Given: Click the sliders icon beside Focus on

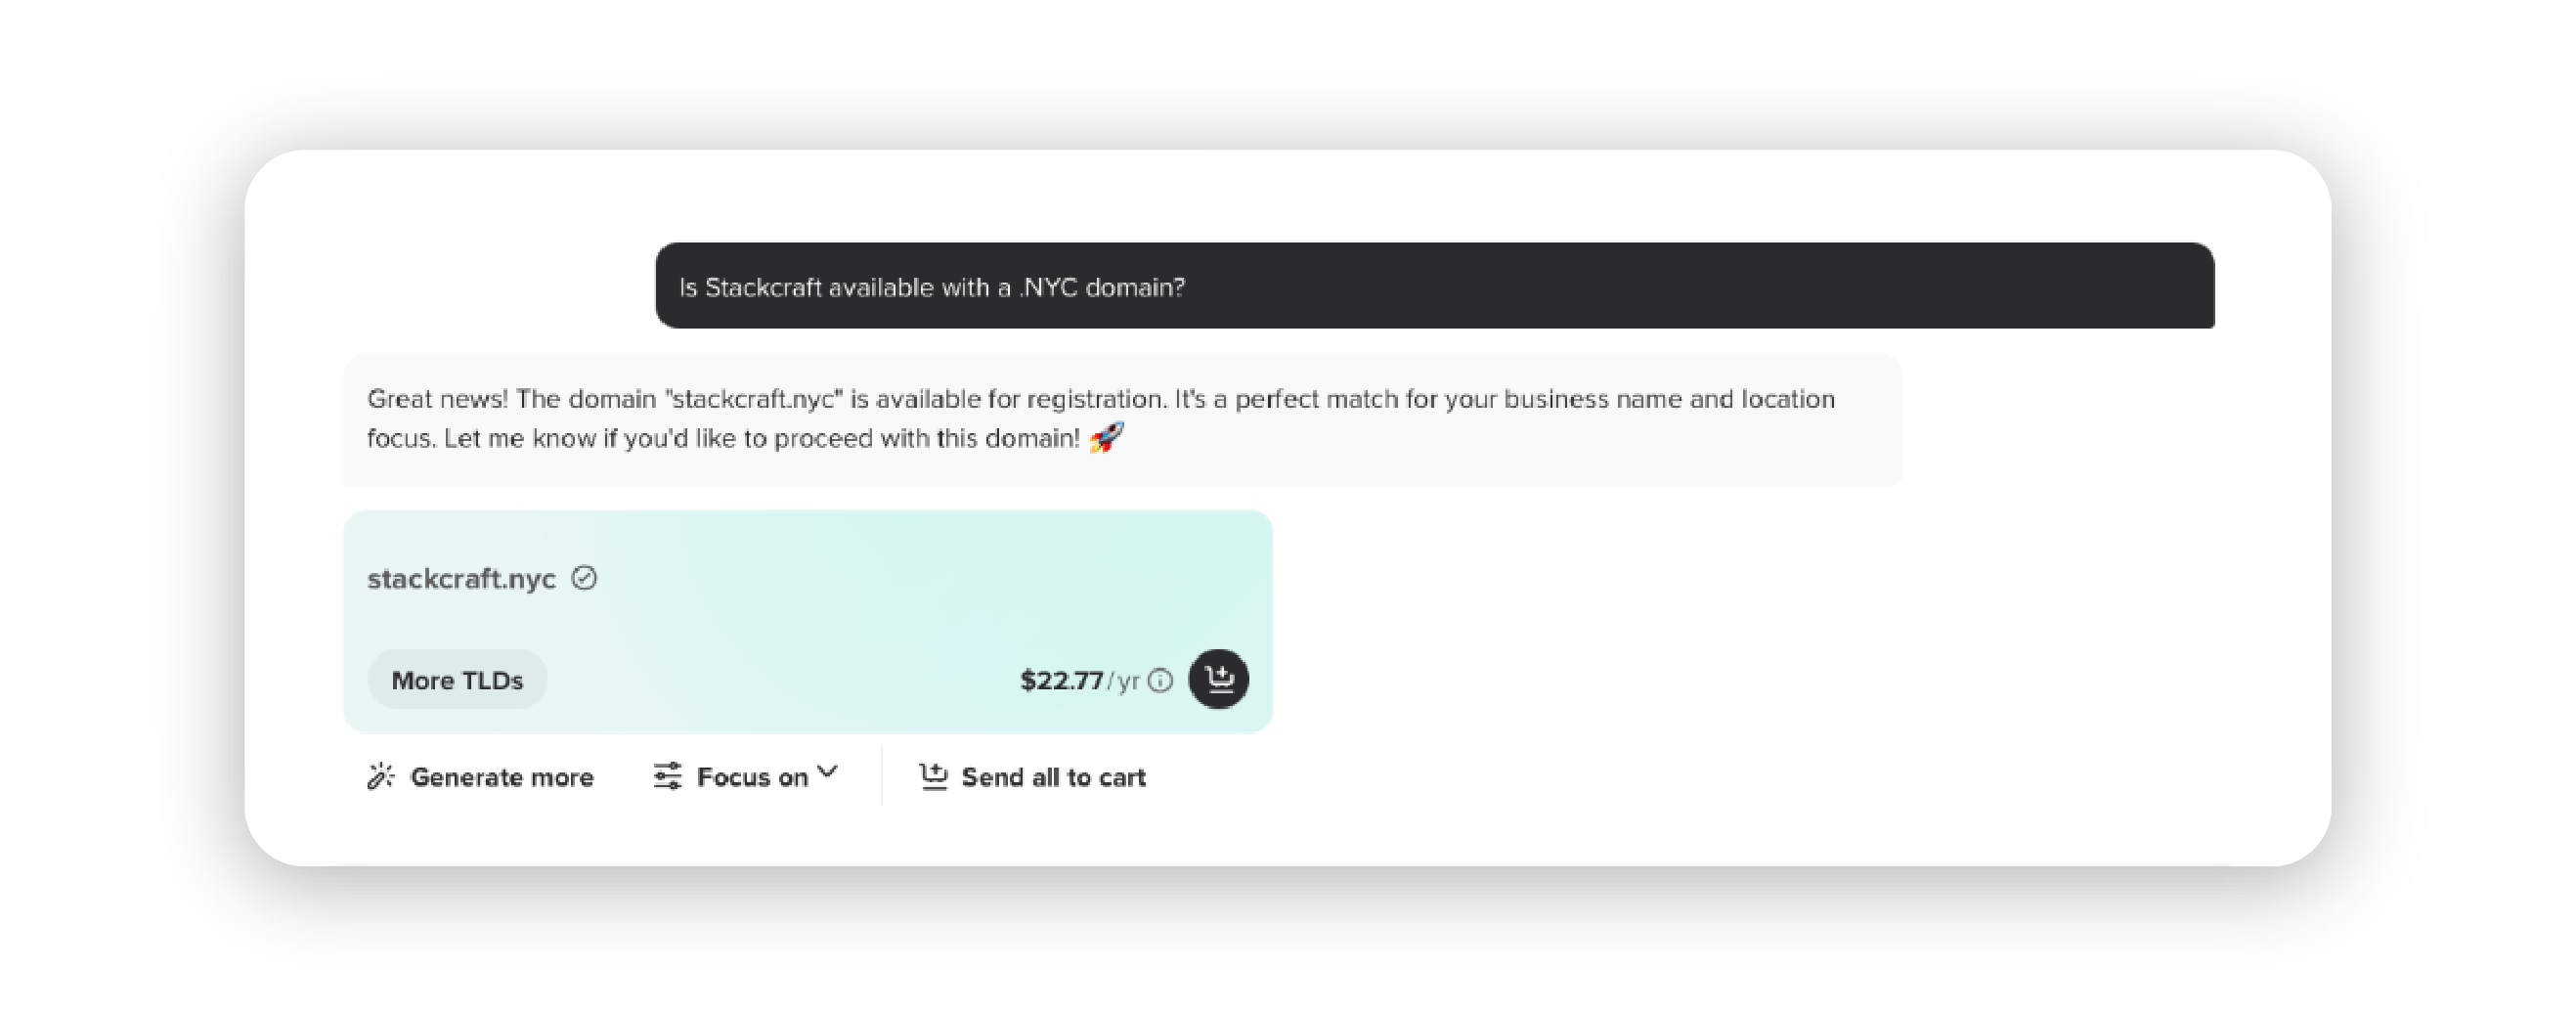Looking at the screenshot, I should pyautogui.click(x=668, y=776).
